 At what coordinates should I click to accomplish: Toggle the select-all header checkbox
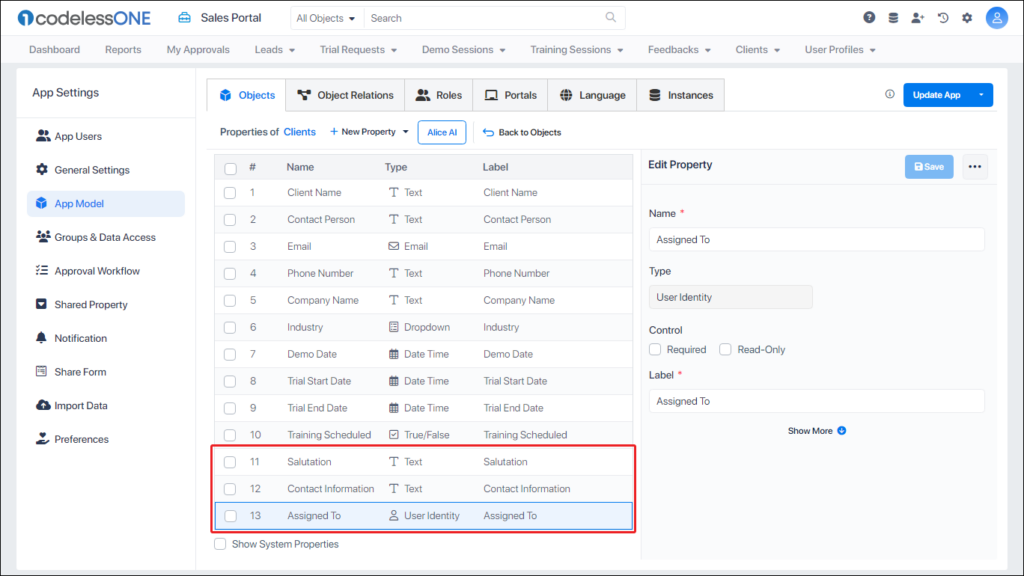(x=231, y=168)
